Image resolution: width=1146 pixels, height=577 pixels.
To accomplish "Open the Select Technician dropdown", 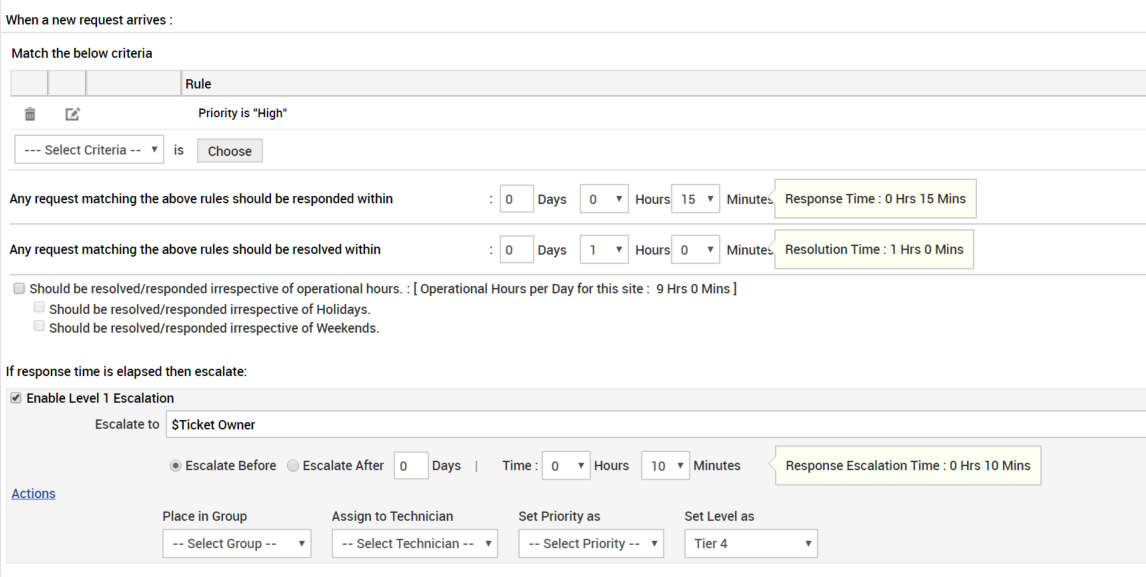I will point(414,544).
